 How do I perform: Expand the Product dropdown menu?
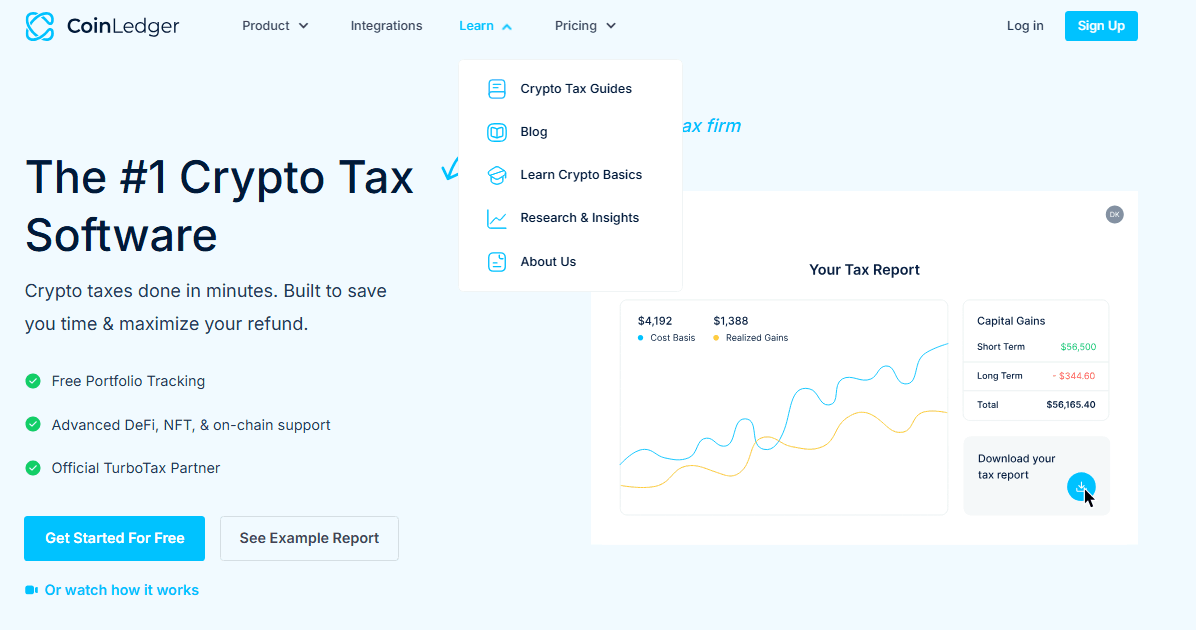coord(275,26)
